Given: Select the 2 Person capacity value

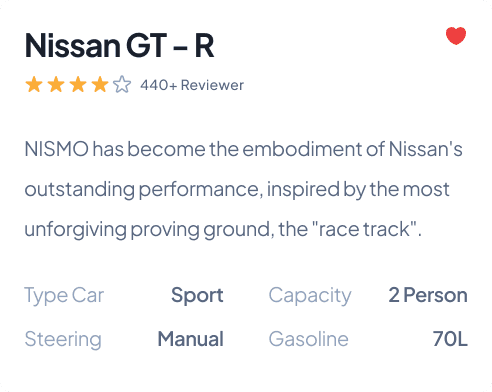Looking at the screenshot, I should click(x=428, y=295).
